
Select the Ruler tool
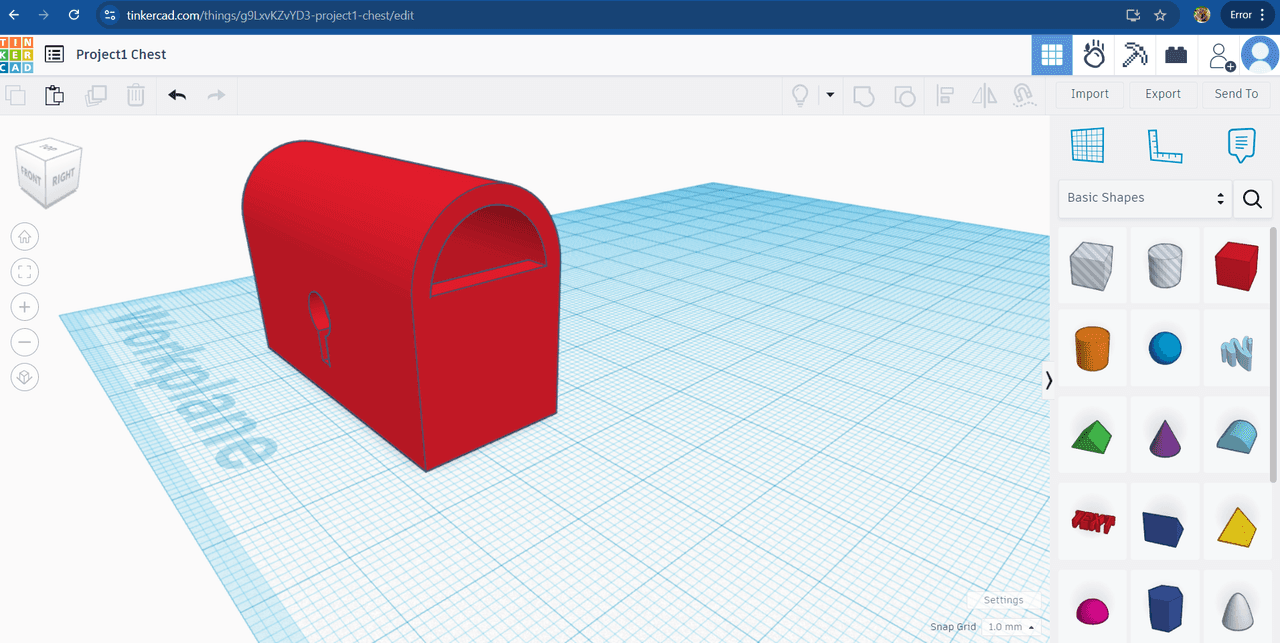tap(1164, 145)
